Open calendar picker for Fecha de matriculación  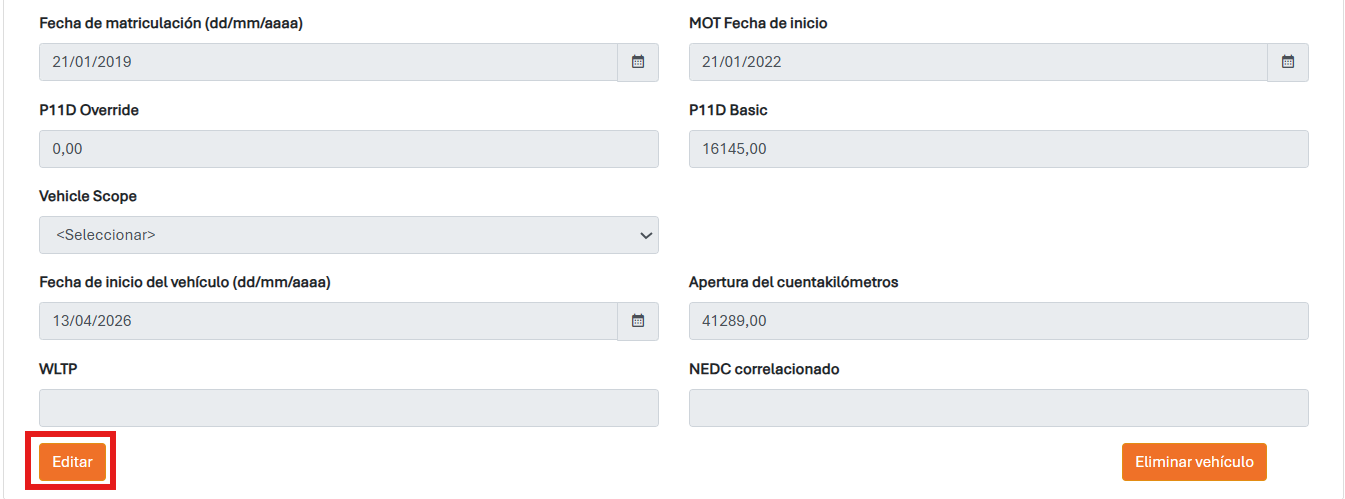coord(638,62)
